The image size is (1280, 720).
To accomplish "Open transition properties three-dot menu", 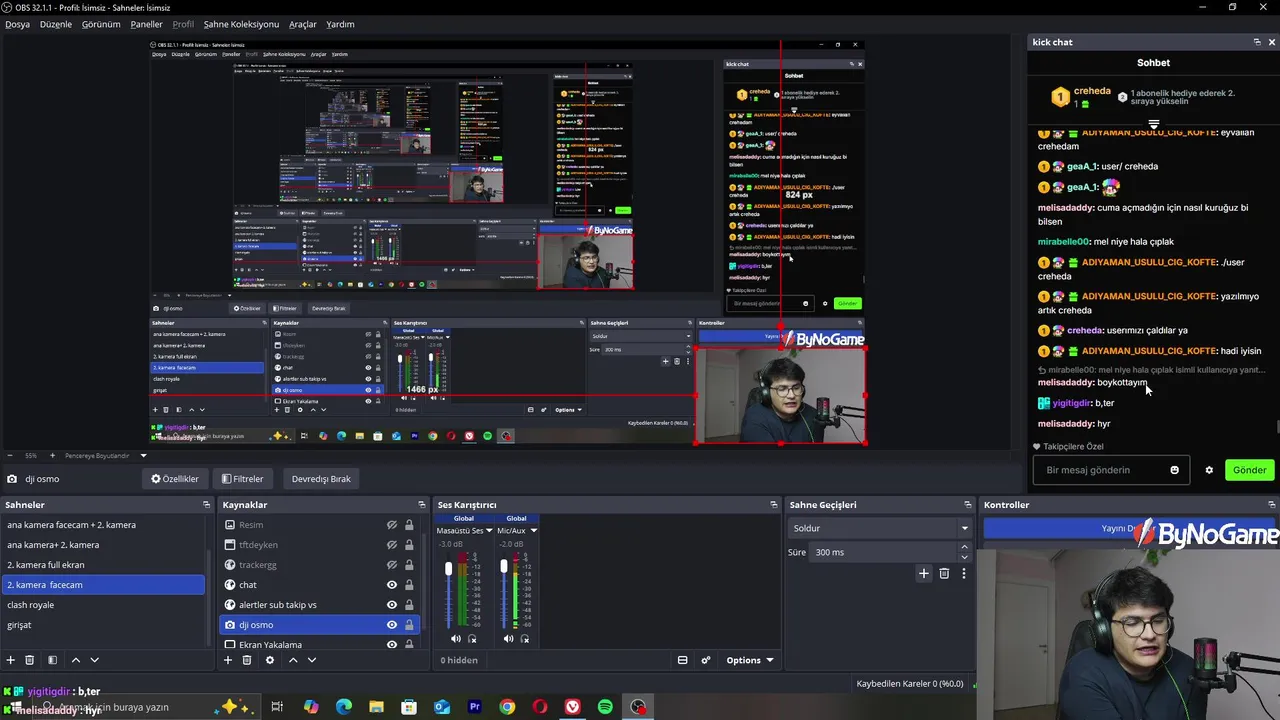I will click(x=964, y=573).
